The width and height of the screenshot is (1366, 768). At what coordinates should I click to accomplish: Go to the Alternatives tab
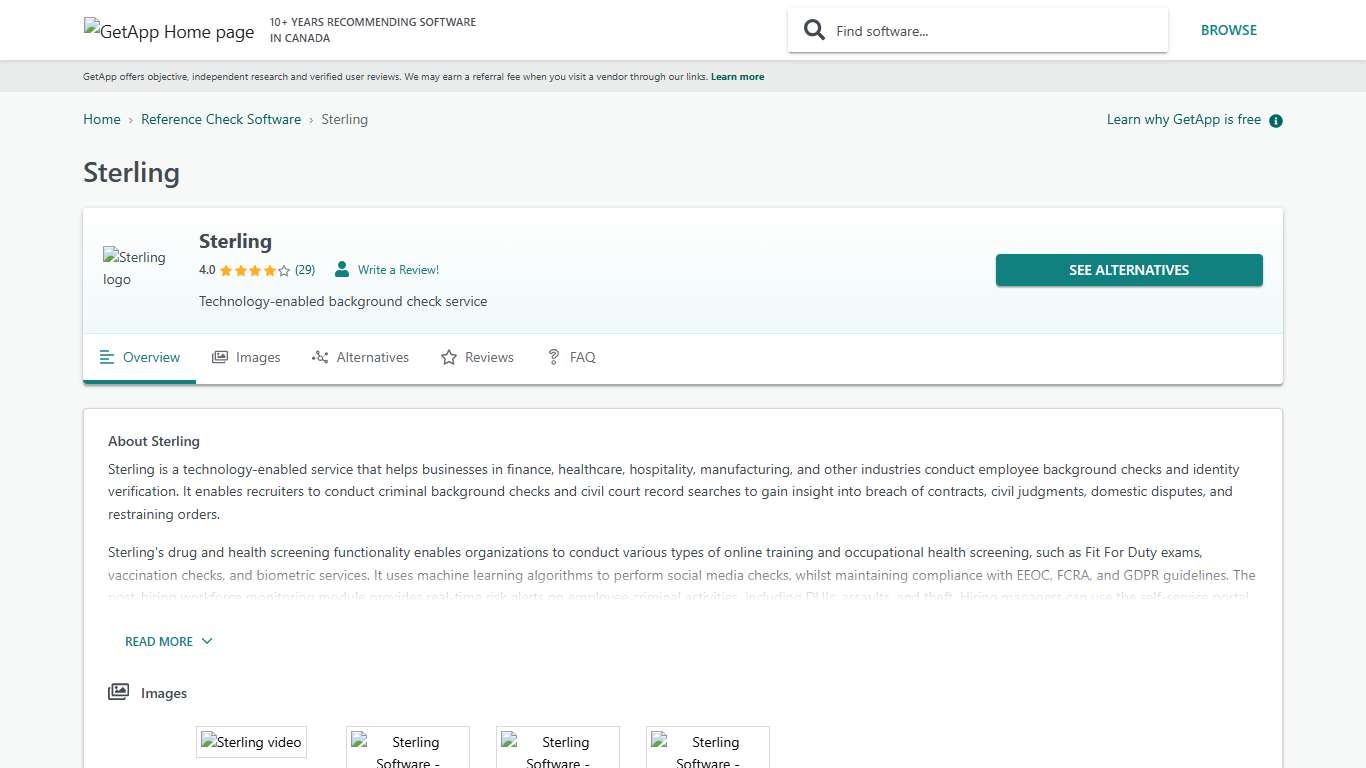[x=360, y=357]
